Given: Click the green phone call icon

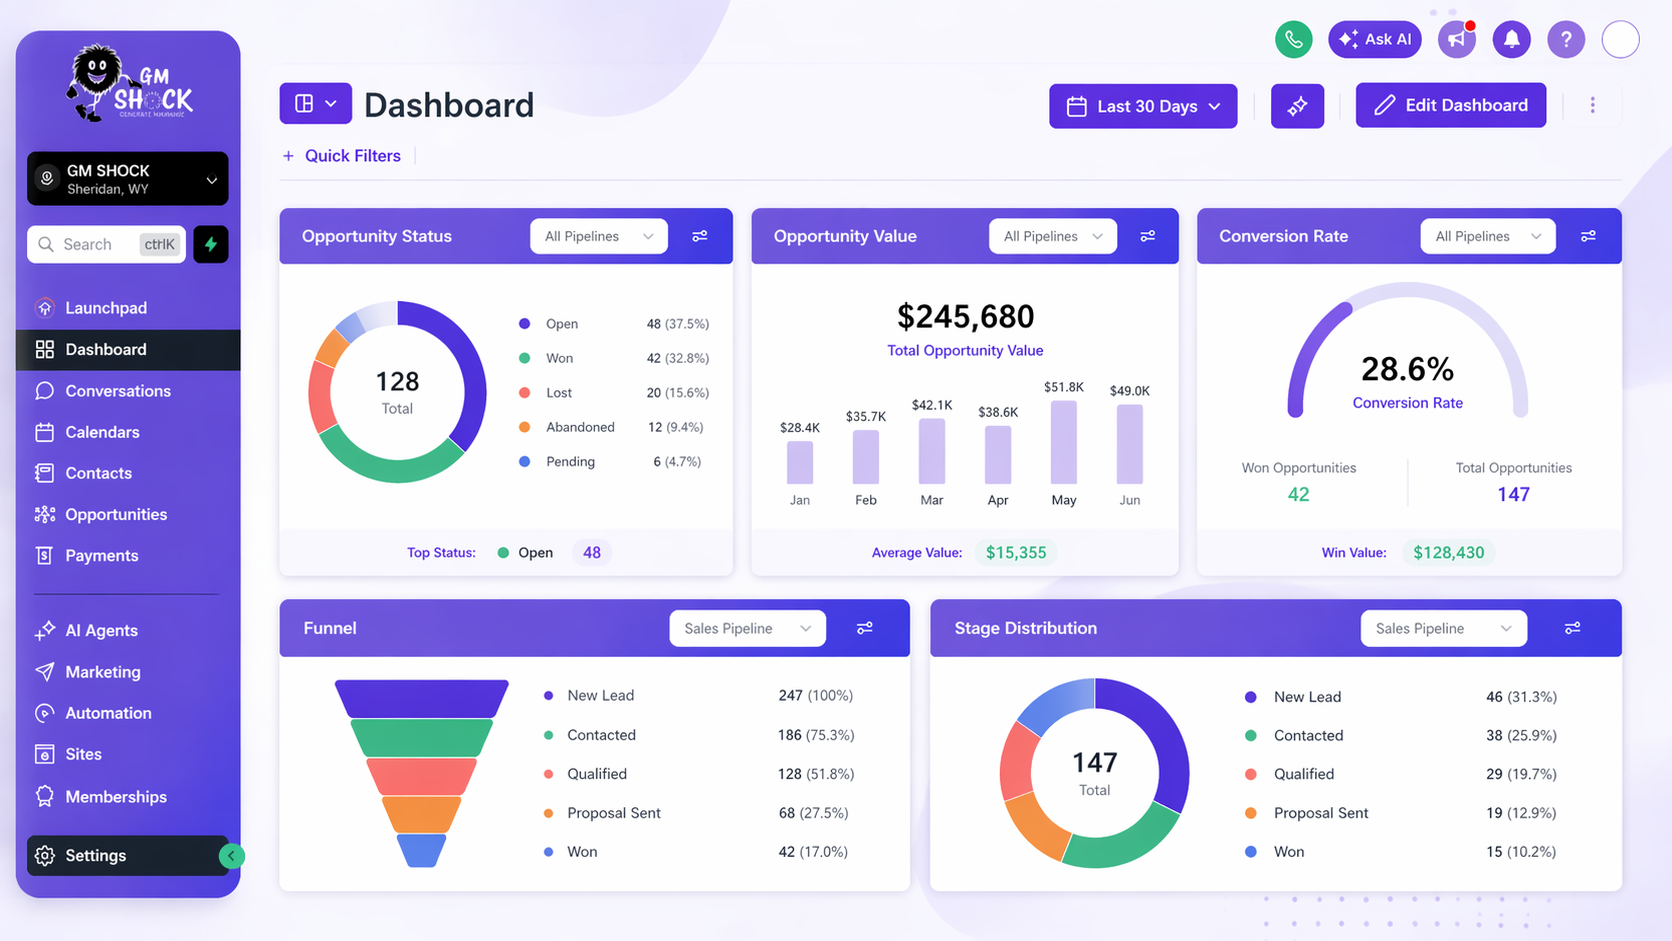Looking at the screenshot, I should pyautogui.click(x=1293, y=39).
